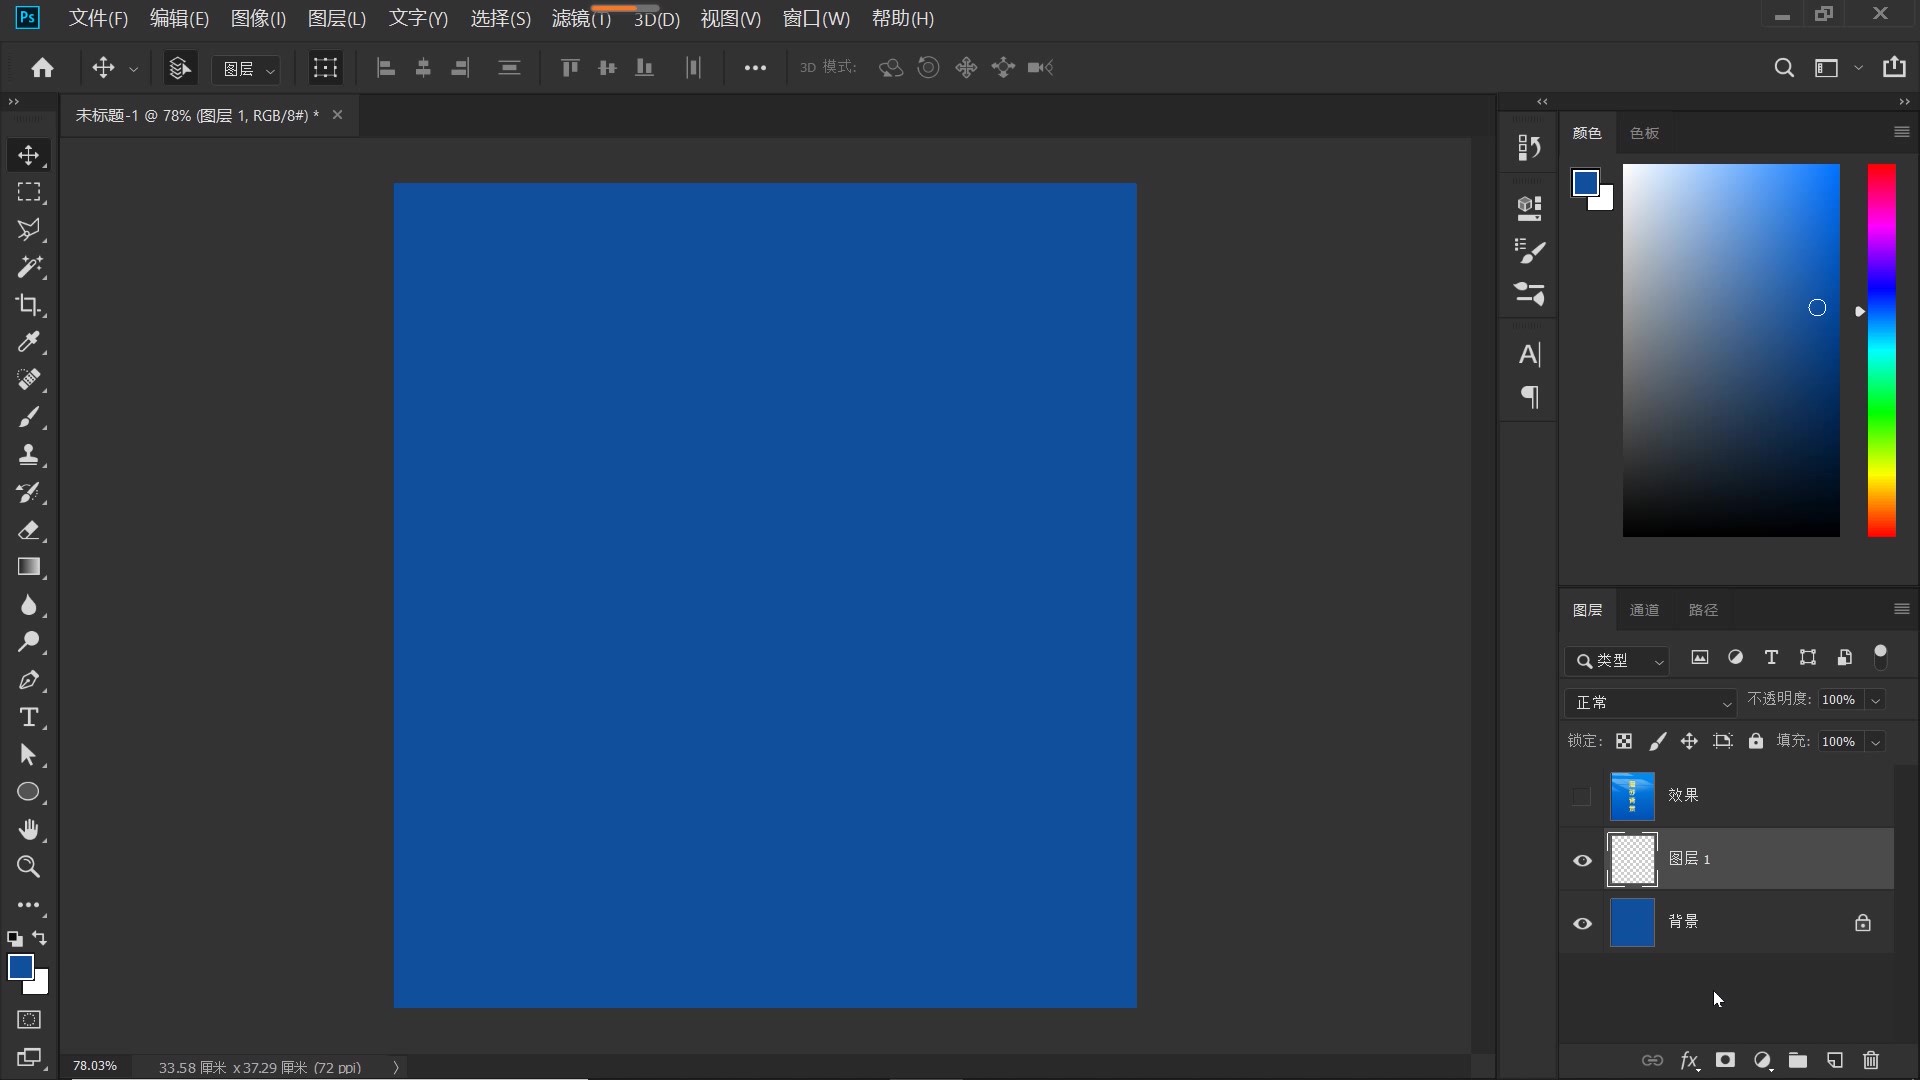
Task: Select the Crop tool
Action: (28, 305)
